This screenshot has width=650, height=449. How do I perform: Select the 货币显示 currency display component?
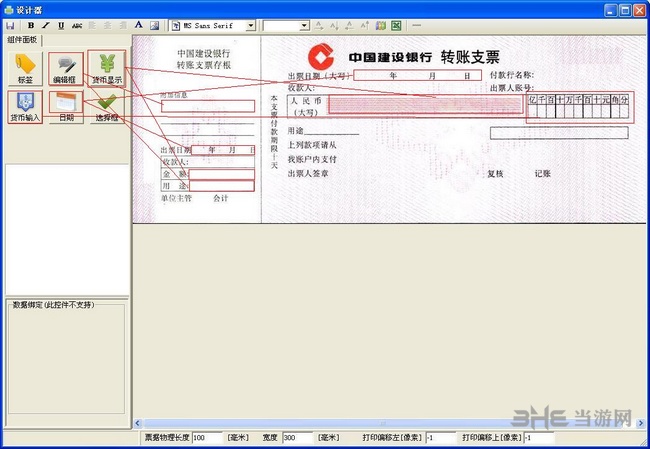point(107,68)
